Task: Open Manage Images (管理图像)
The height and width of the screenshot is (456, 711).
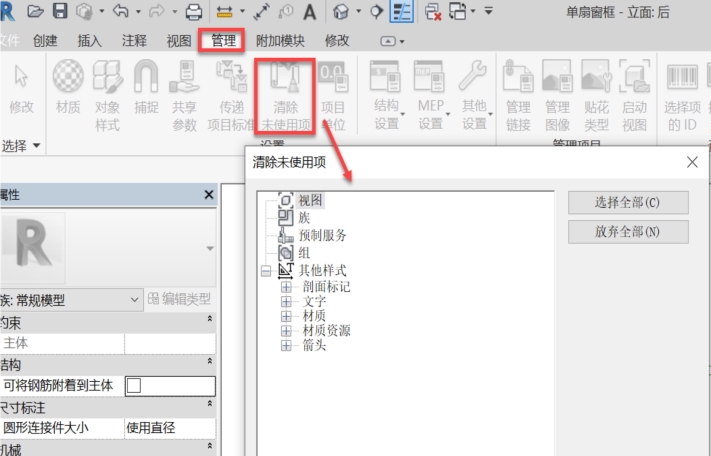Action: click(x=557, y=95)
